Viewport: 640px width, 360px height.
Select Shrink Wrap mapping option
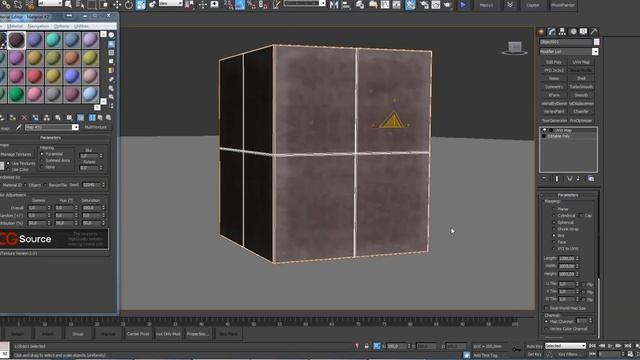click(554, 229)
